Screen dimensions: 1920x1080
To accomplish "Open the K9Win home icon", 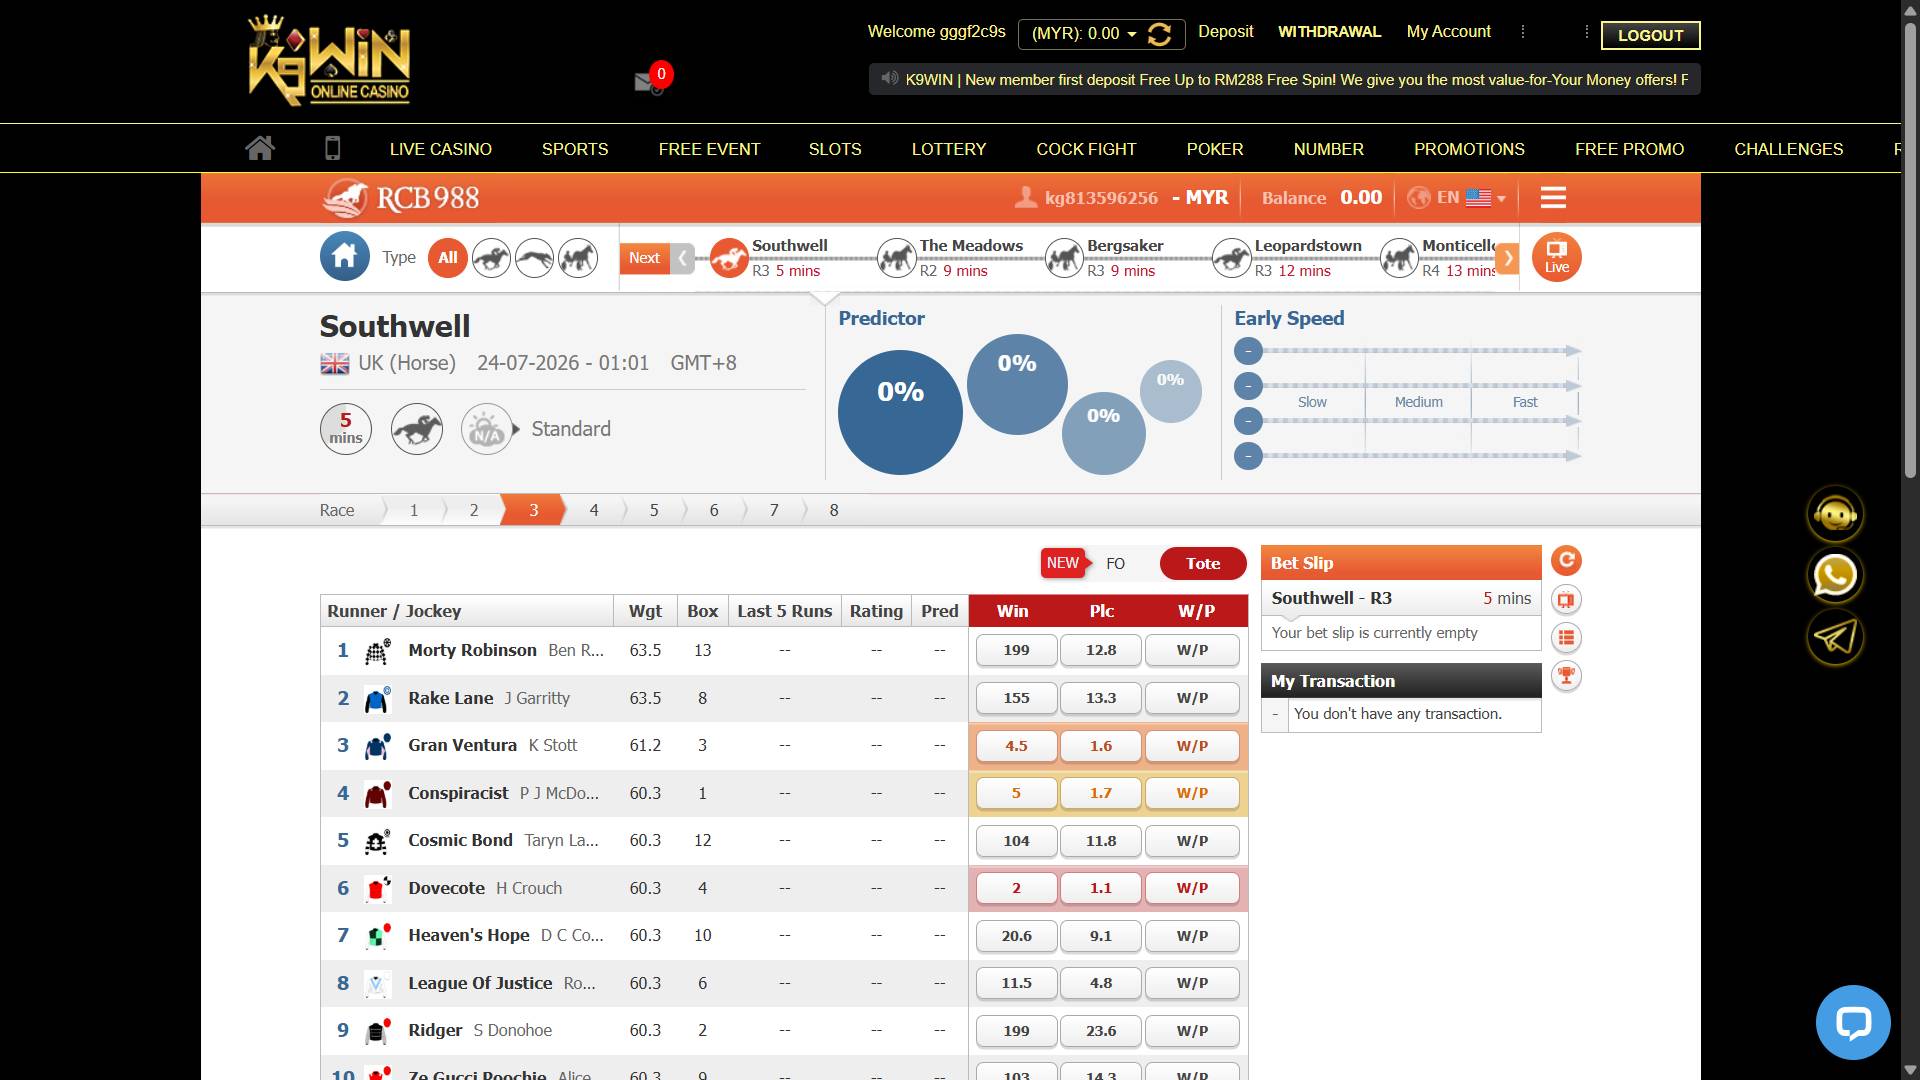I will click(260, 148).
